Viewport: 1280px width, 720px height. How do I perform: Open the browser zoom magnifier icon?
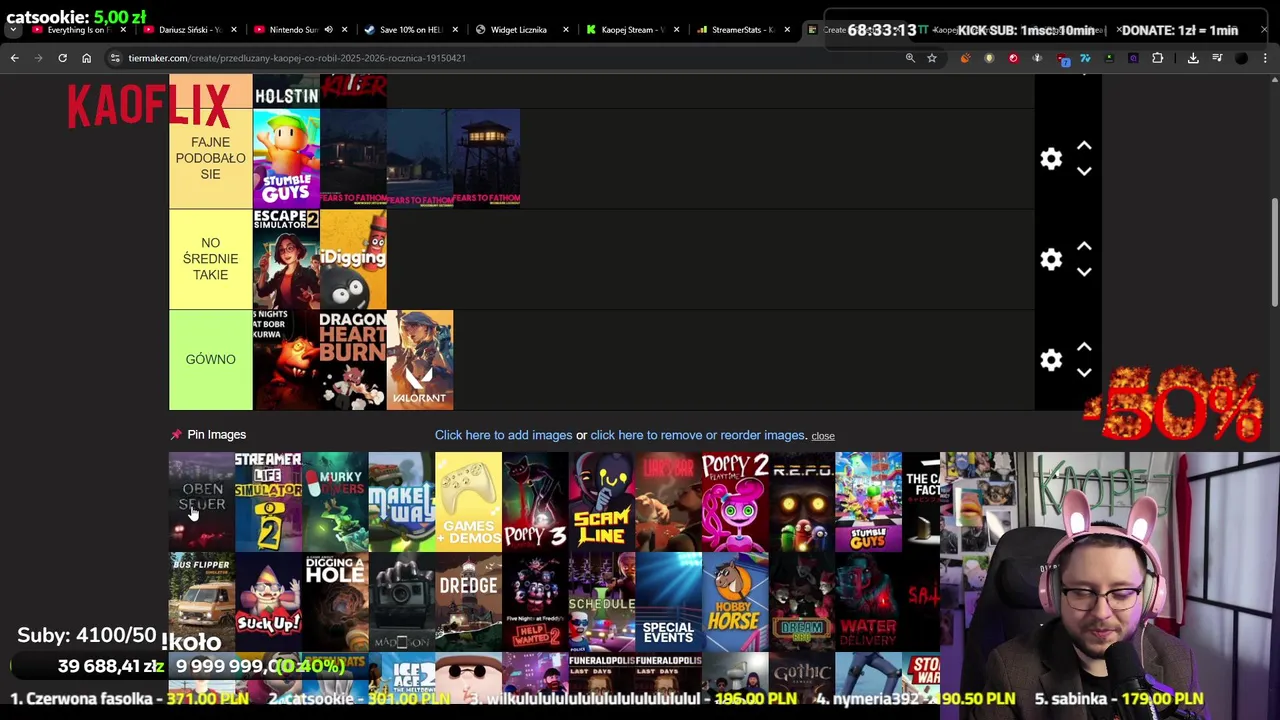pyautogui.click(x=910, y=58)
